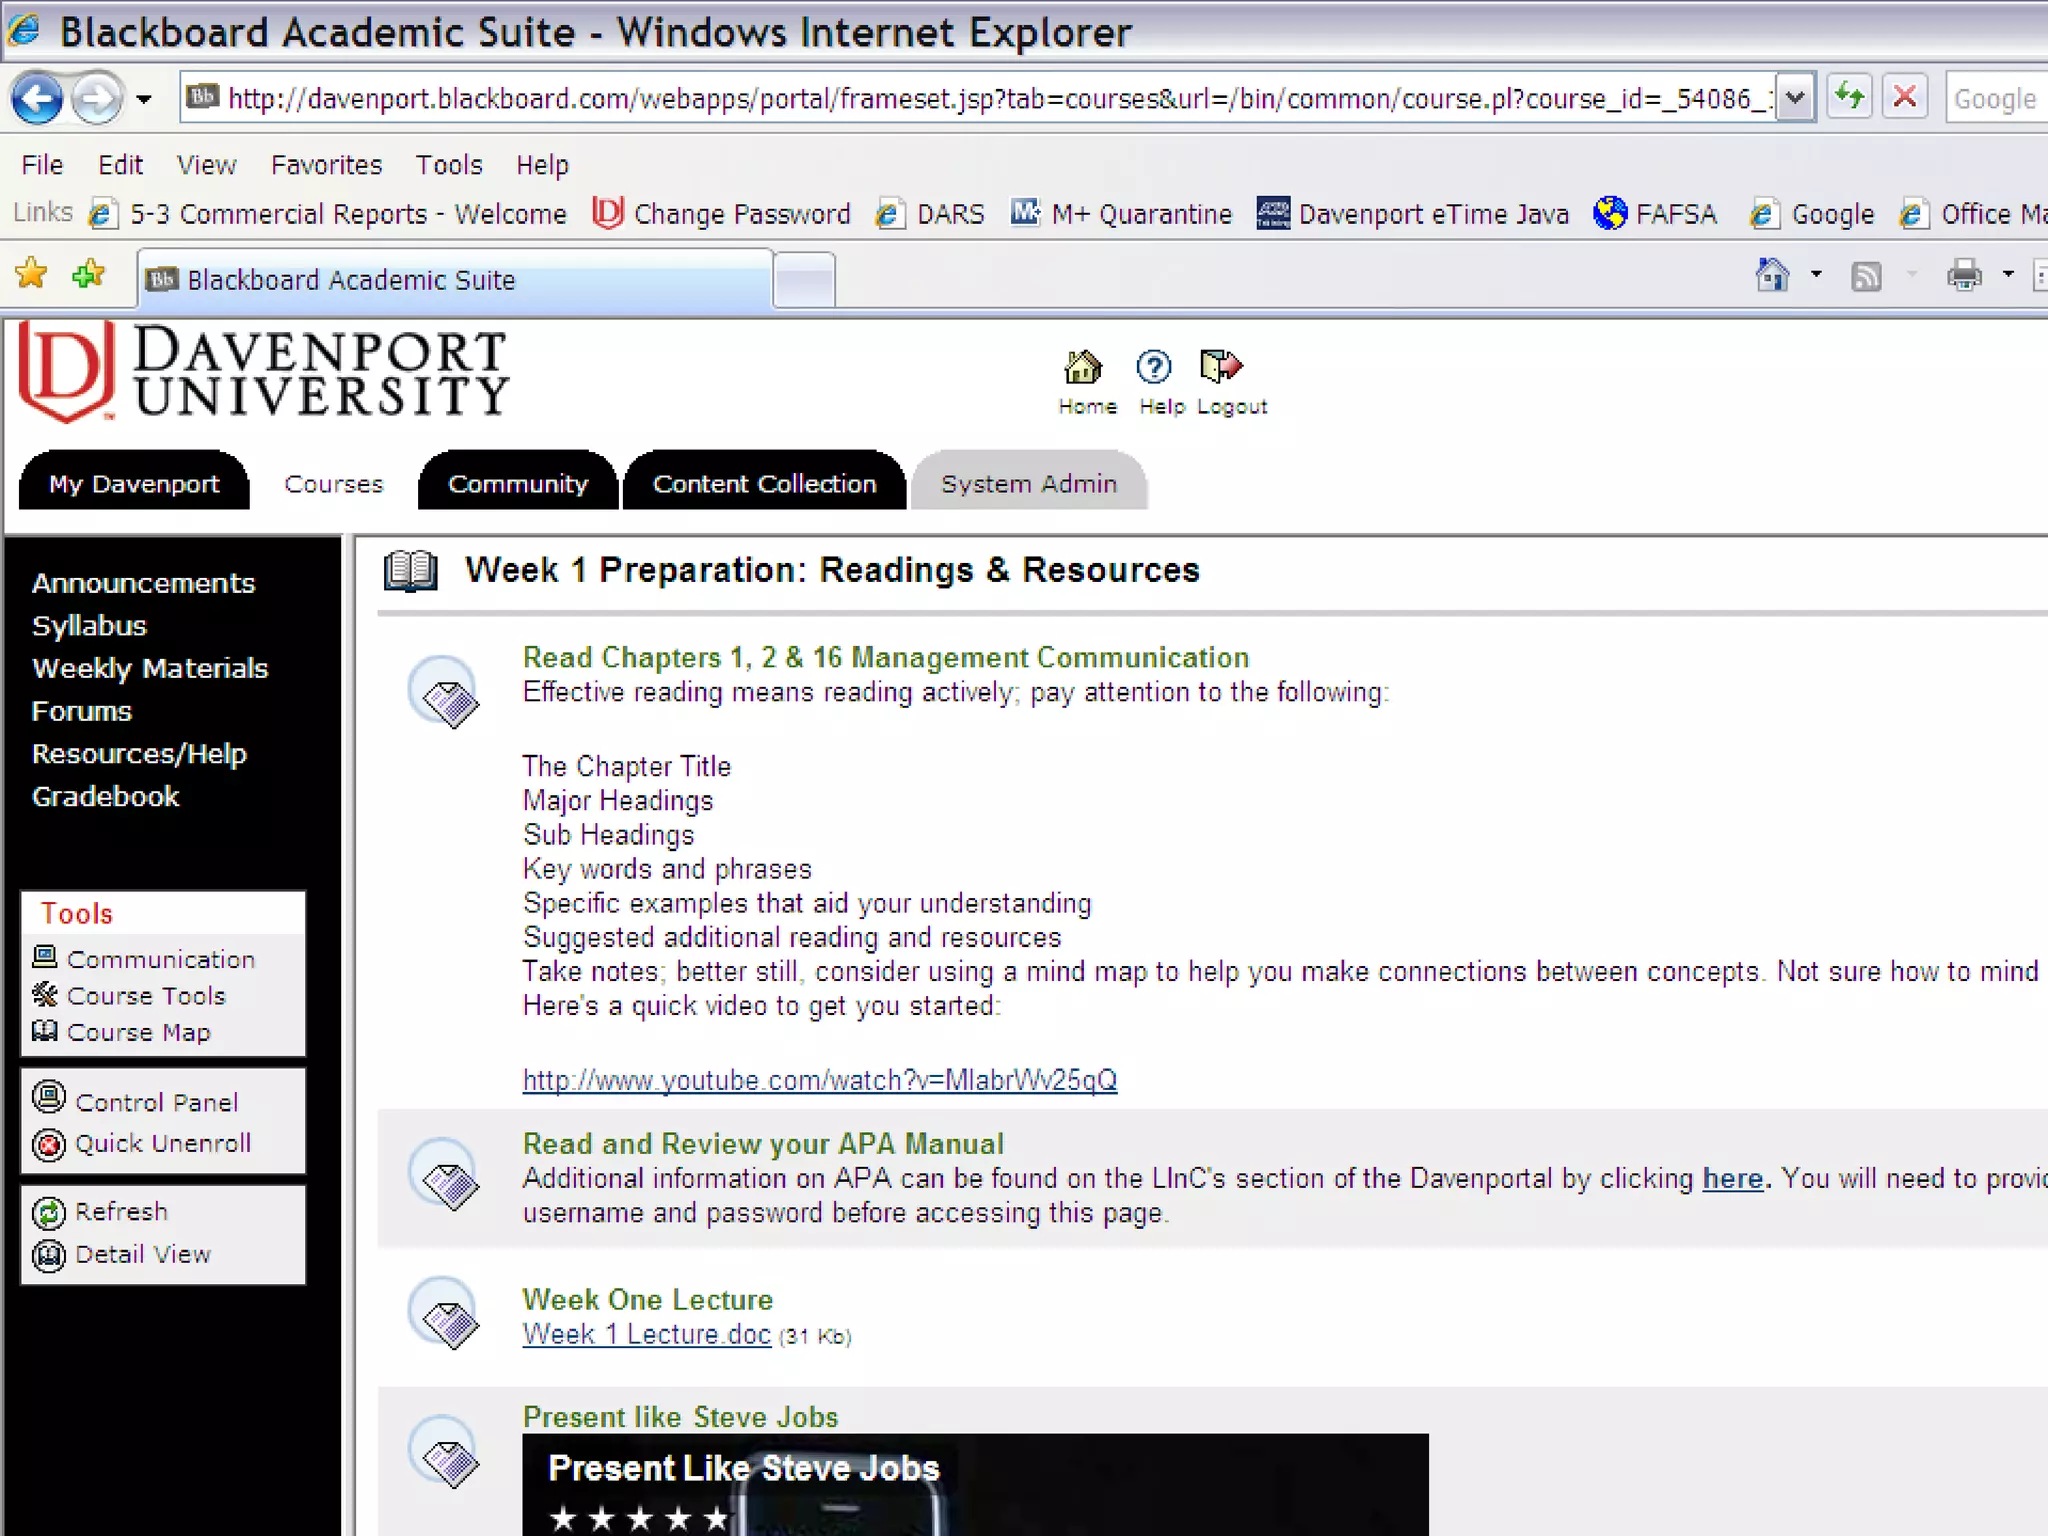The image size is (2048, 1536).
Task: Switch to the Content Collection tab
Action: (x=764, y=484)
